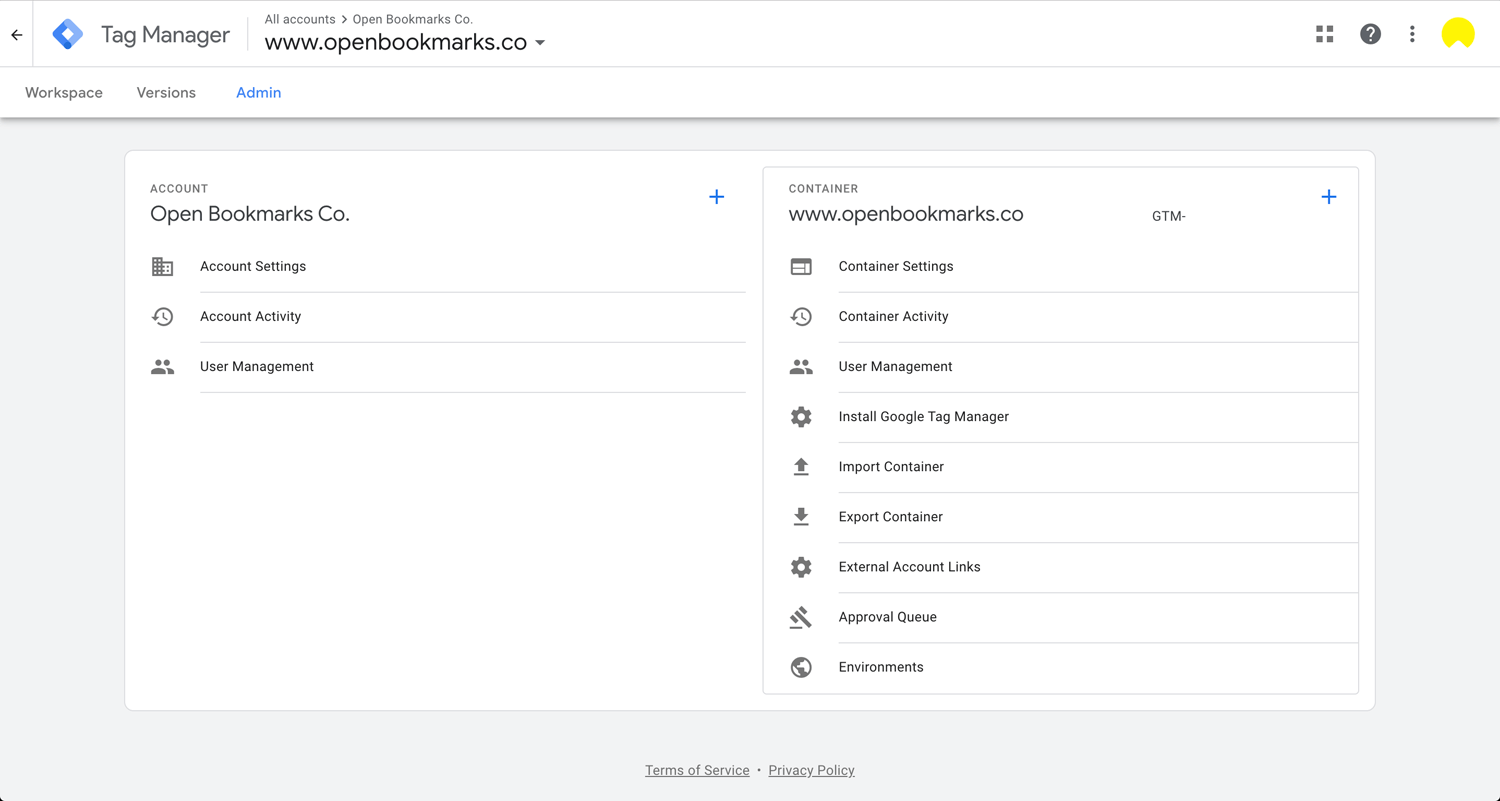The width and height of the screenshot is (1500, 801).
Task: Click the Account Settings building icon
Action: click(x=162, y=267)
